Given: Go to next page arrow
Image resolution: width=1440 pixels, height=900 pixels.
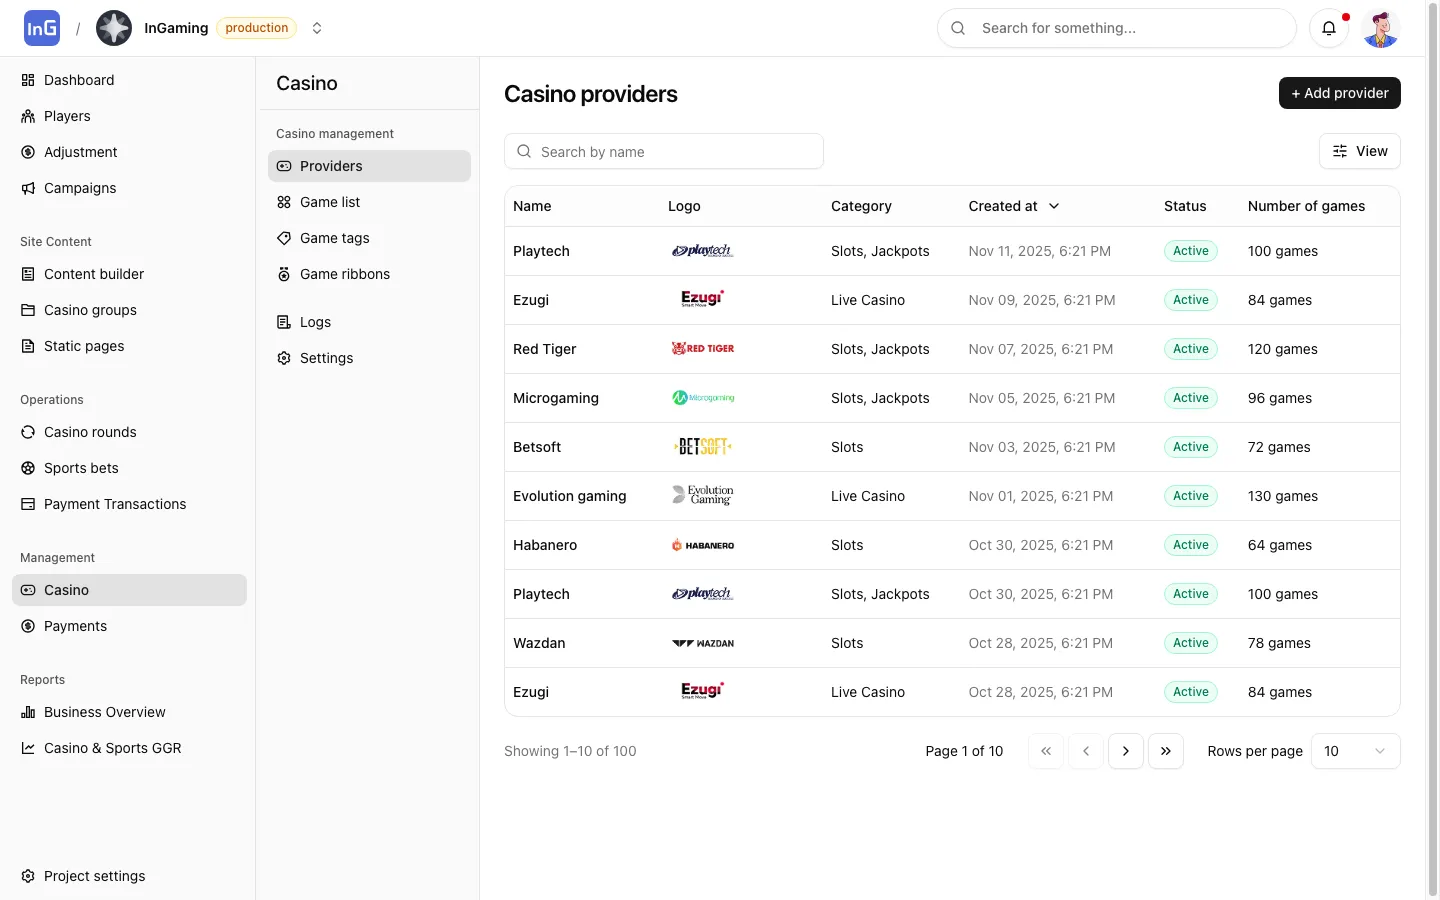Looking at the screenshot, I should point(1126,751).
